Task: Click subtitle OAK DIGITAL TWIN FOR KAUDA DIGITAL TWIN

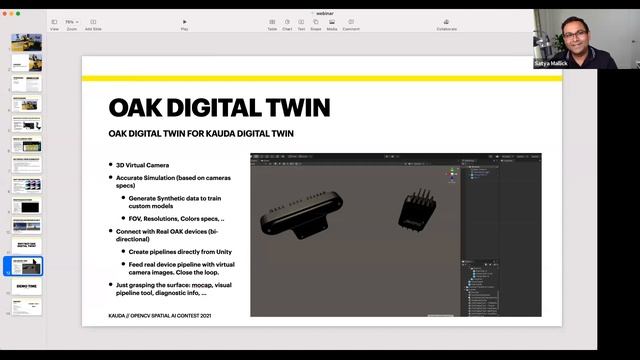Action: coord(201,133)
